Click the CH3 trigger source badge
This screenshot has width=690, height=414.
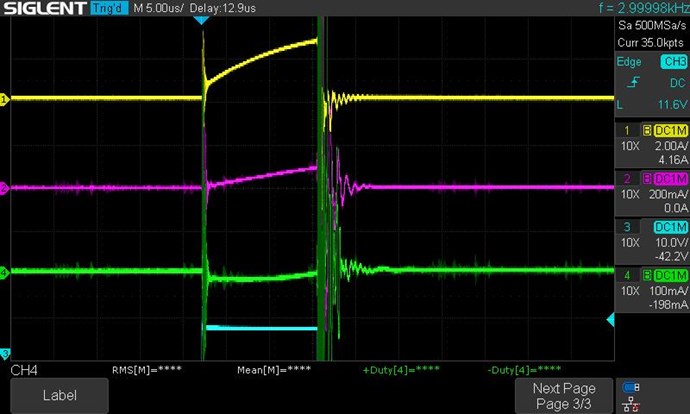(674, 62)
